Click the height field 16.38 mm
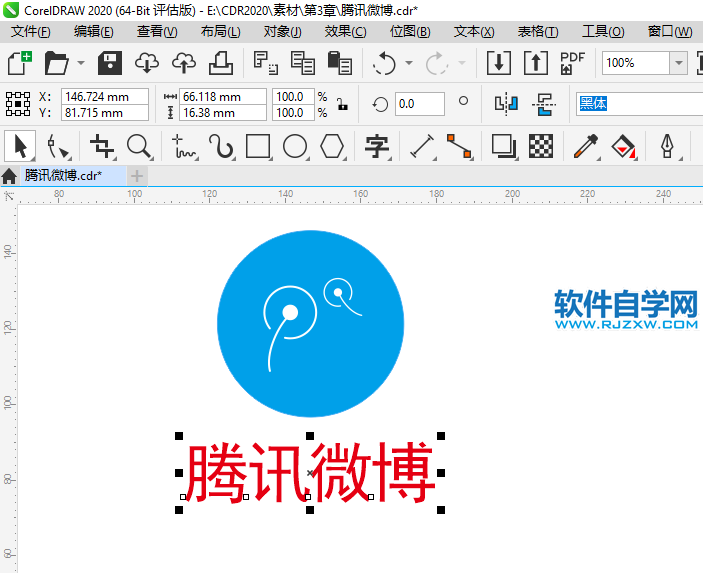This screenshot has height=573, width=703. tap(223, 113)
